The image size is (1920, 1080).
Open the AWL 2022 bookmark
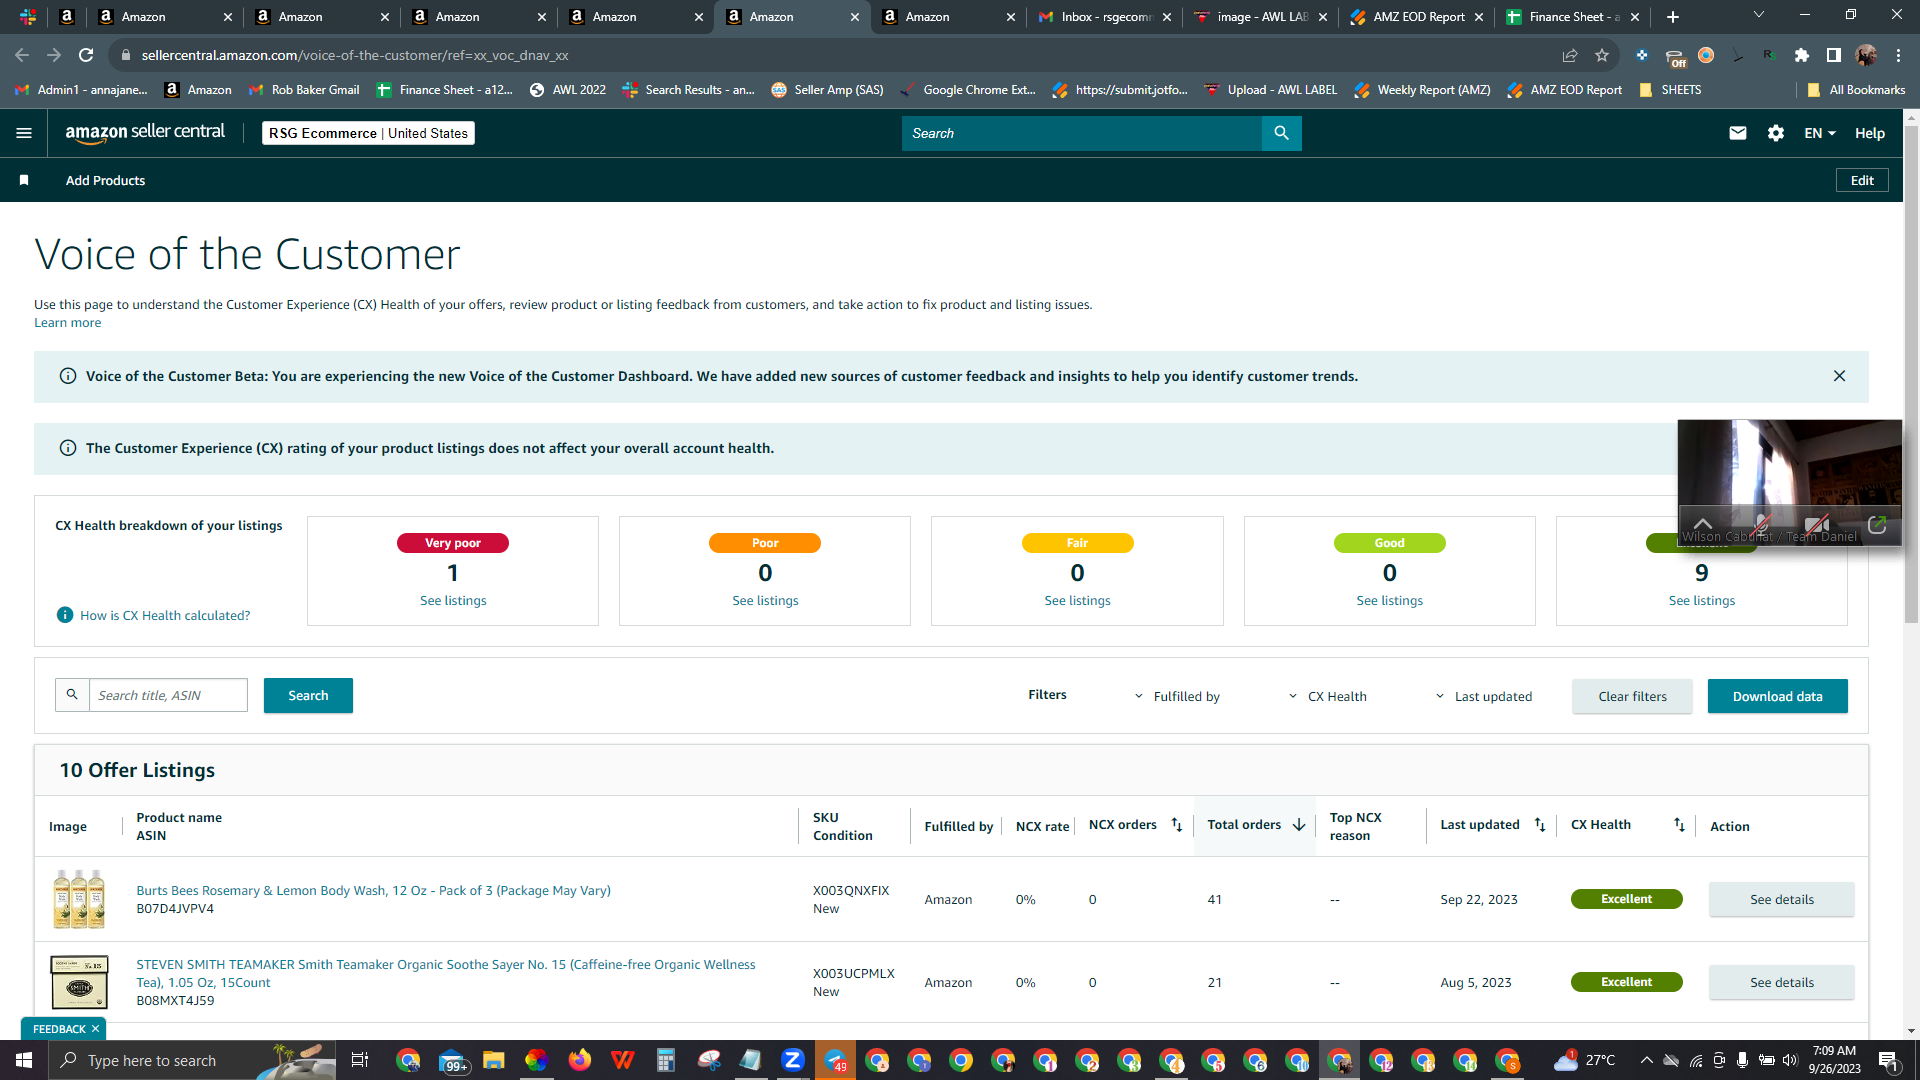[x=568, y=90]
